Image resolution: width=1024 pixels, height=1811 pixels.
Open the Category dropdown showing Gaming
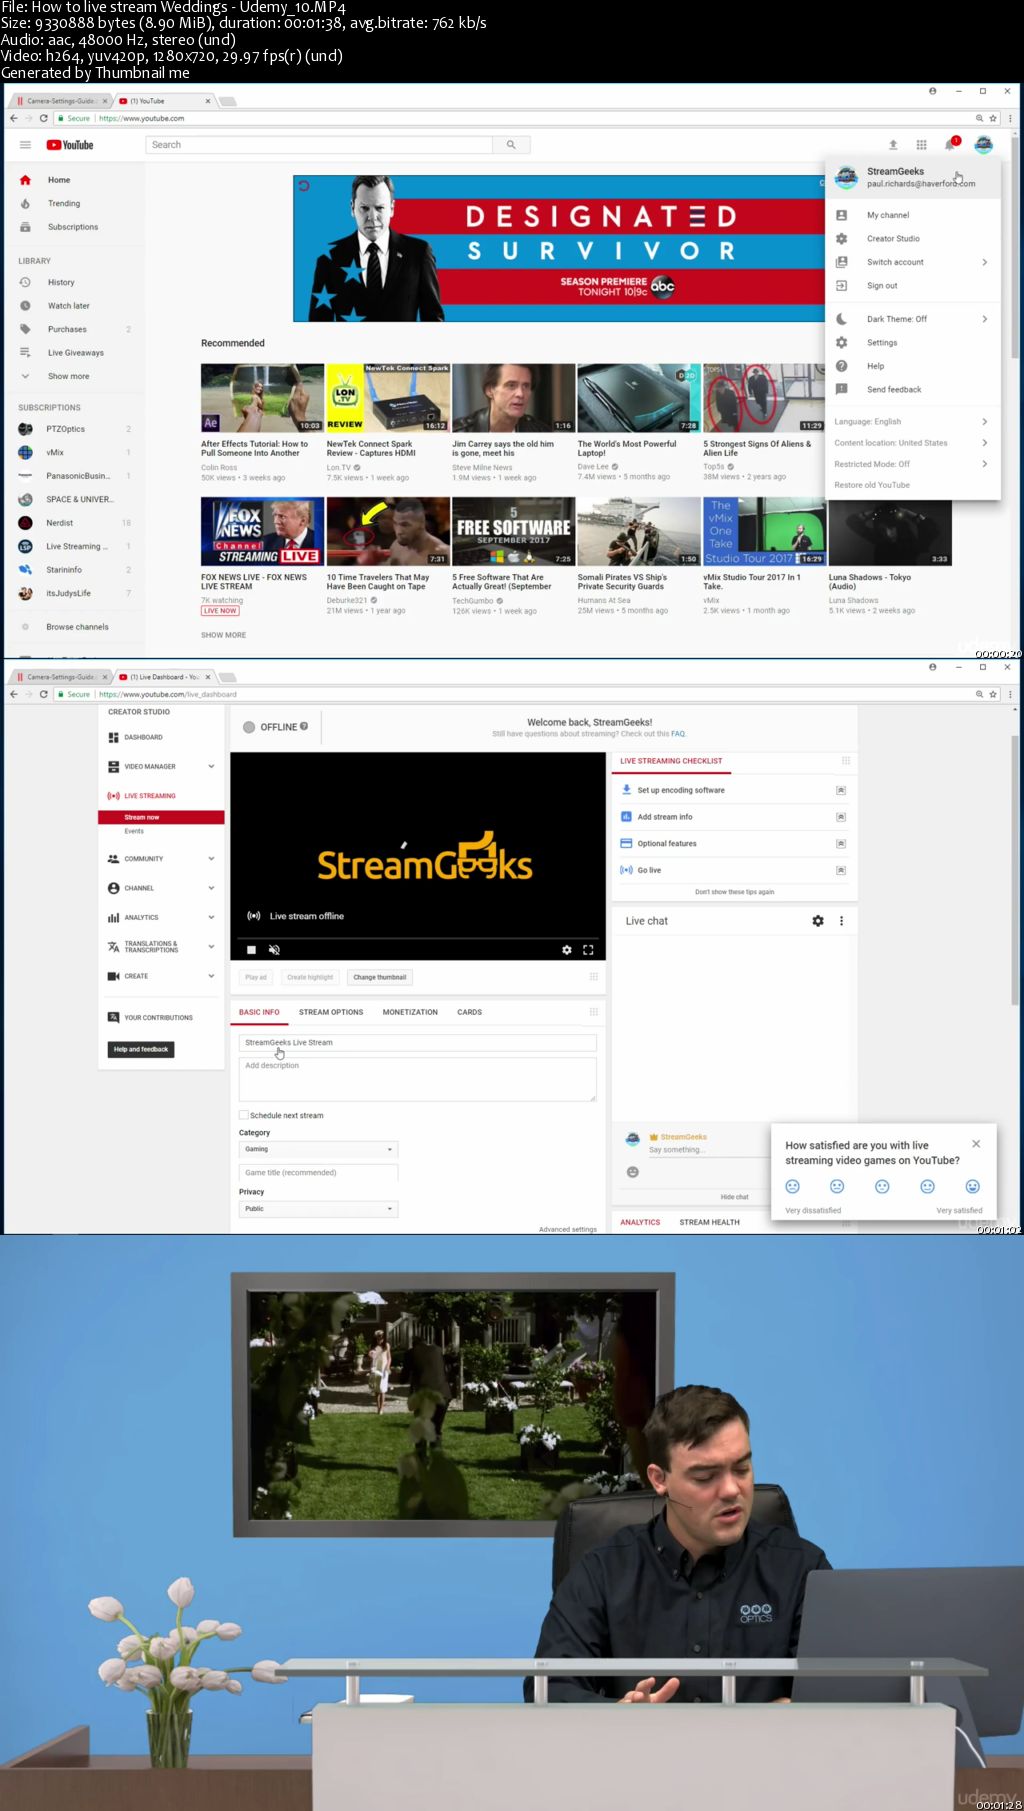coord(318,1149)
